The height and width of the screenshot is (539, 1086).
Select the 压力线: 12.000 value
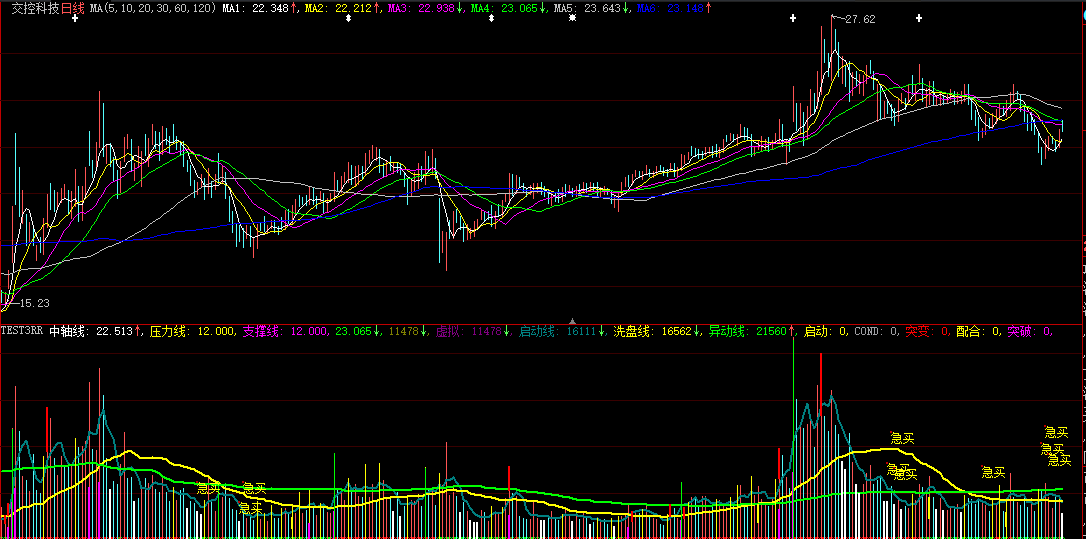(193, 331)
